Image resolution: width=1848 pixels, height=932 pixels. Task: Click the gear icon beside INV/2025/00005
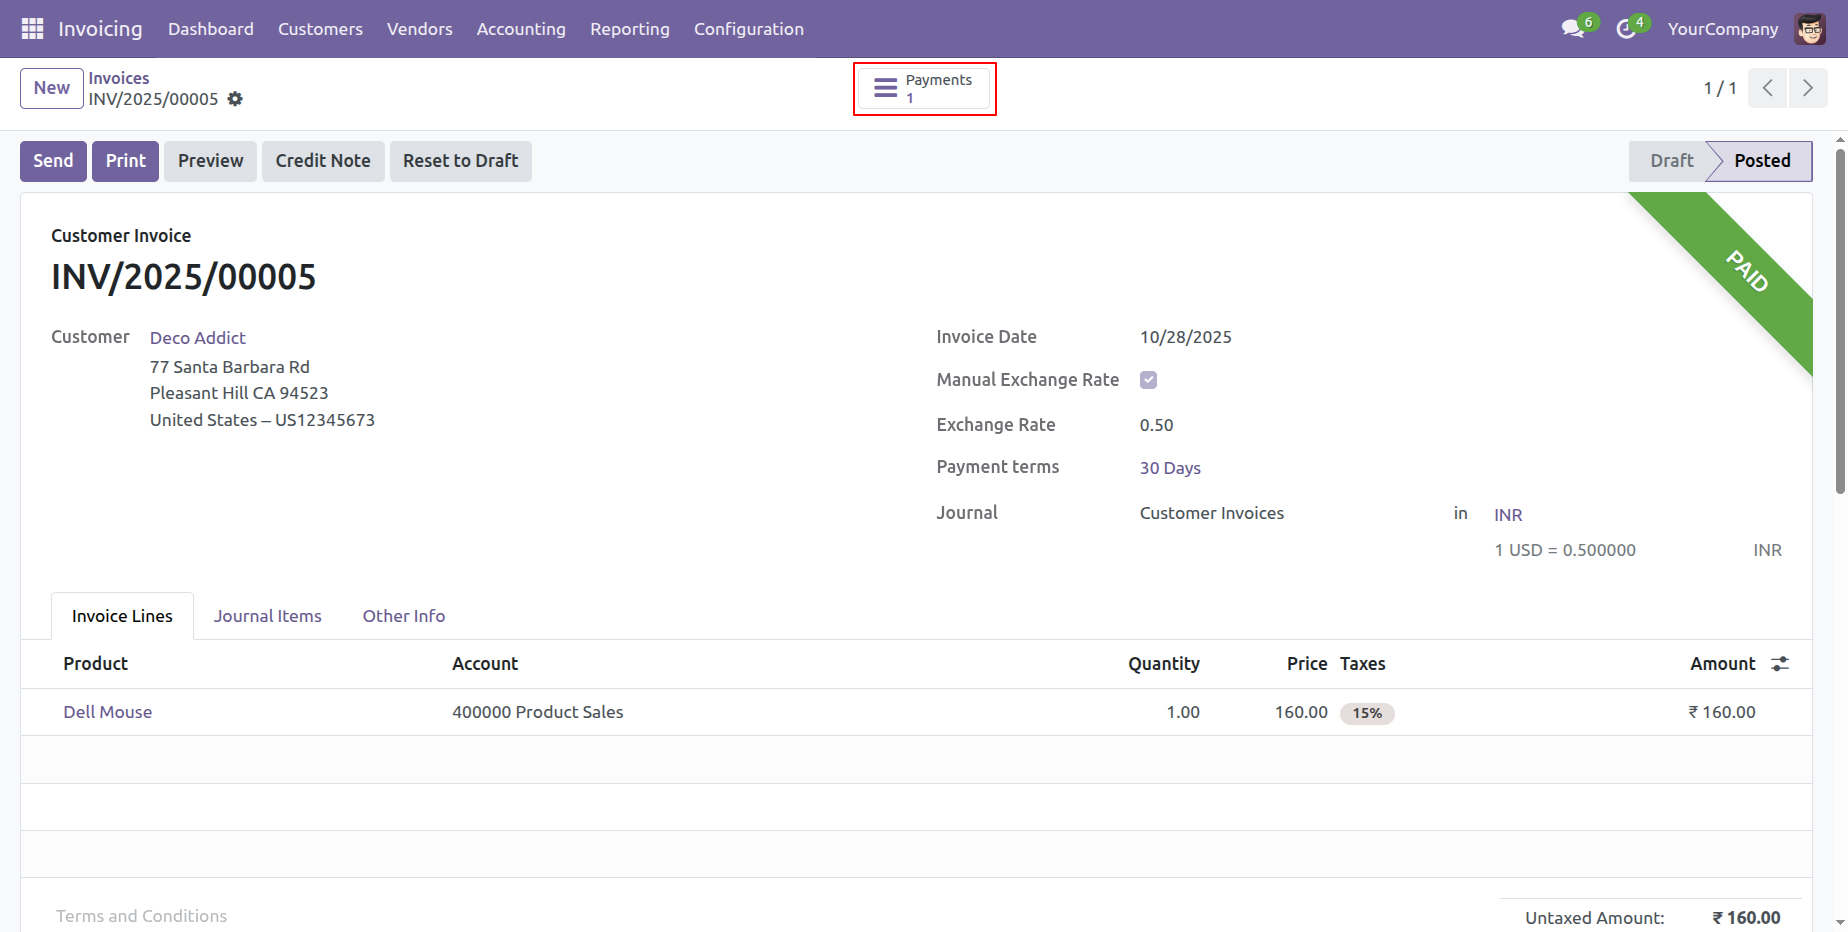coord(235,99)
